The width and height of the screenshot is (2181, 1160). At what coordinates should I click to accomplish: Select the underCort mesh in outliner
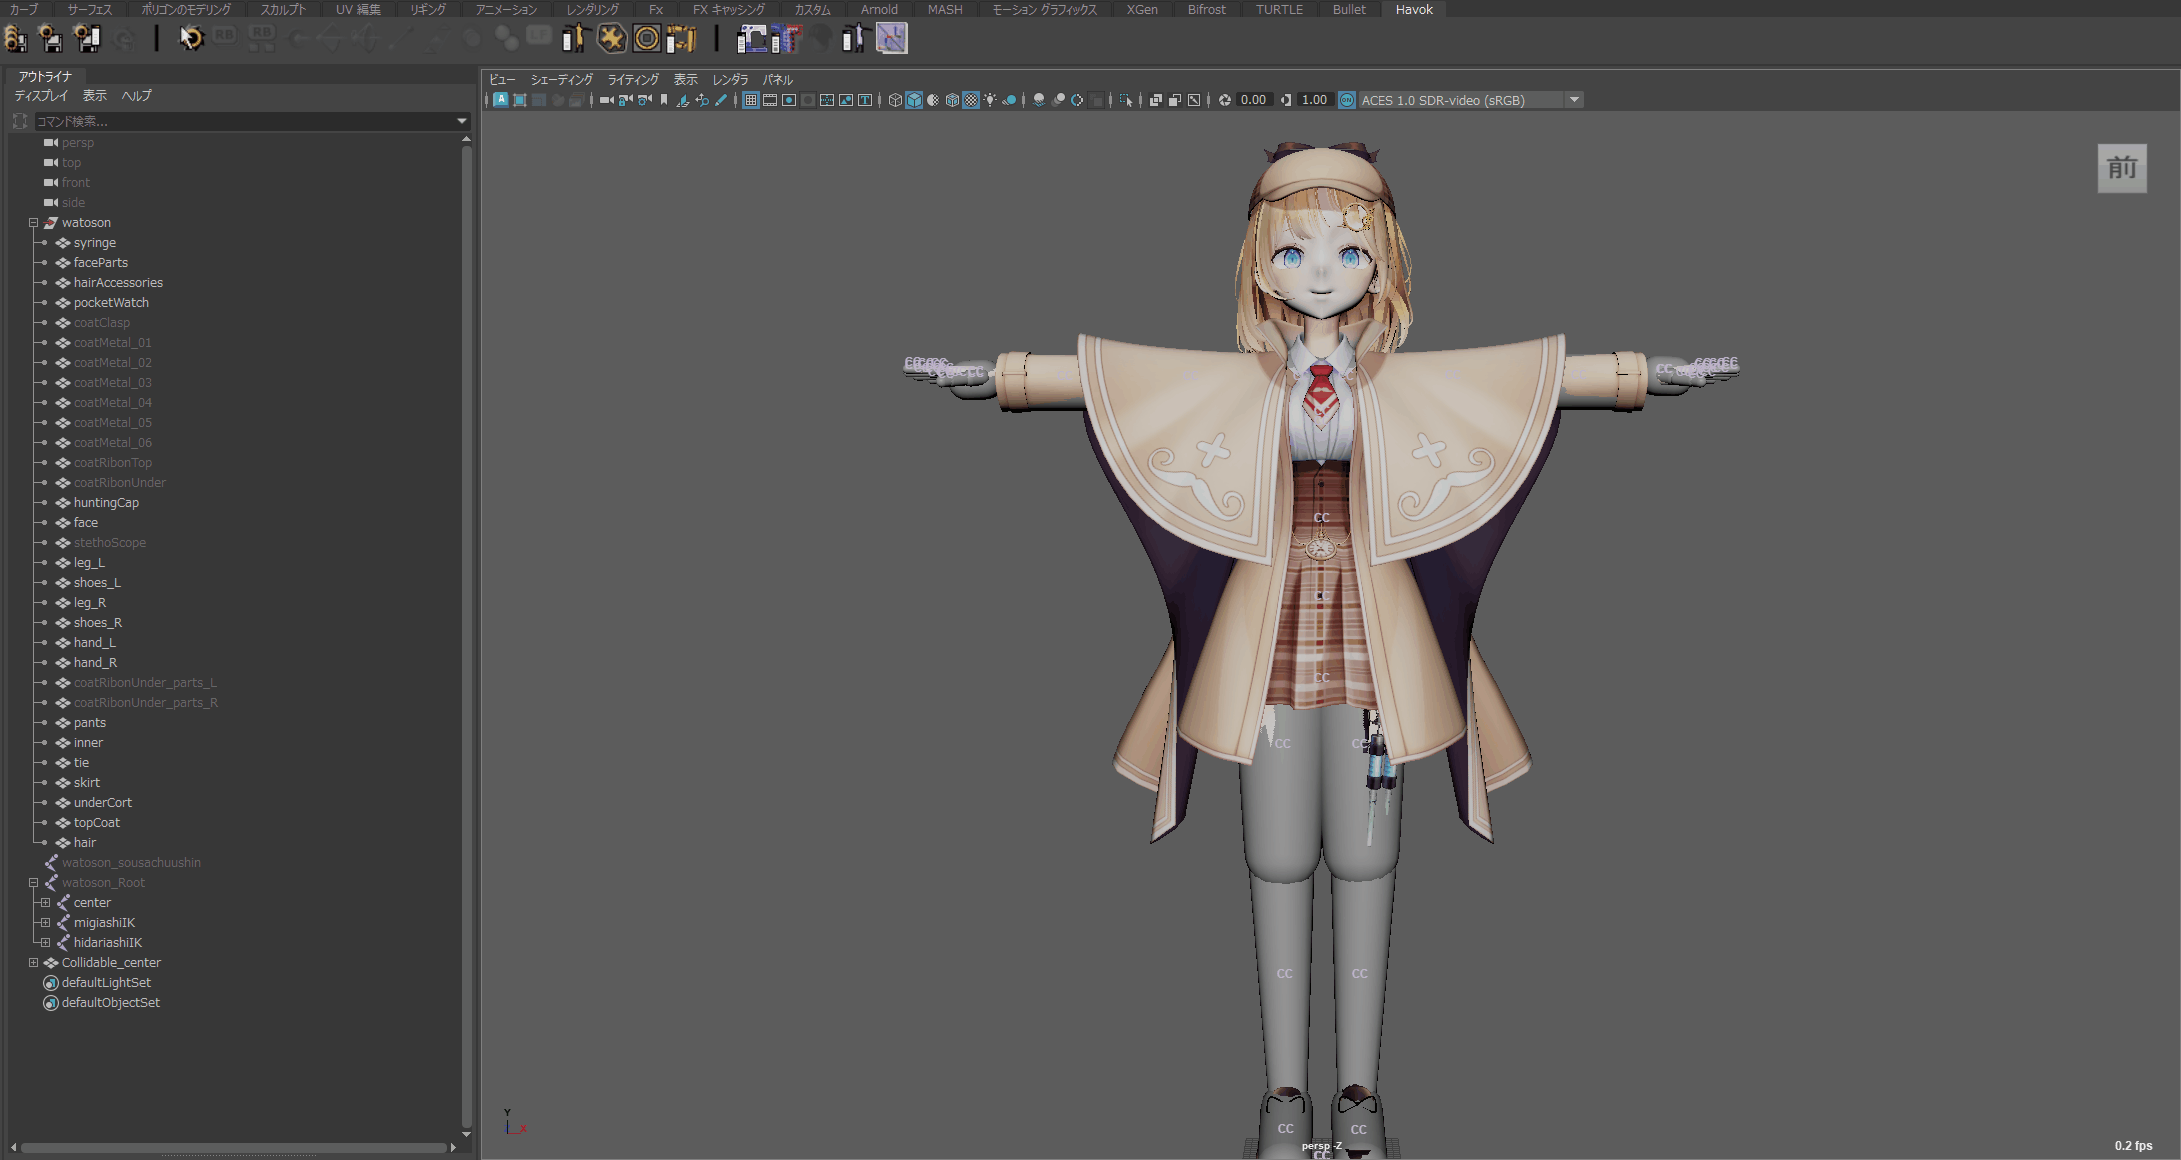(x=102, y=803)
